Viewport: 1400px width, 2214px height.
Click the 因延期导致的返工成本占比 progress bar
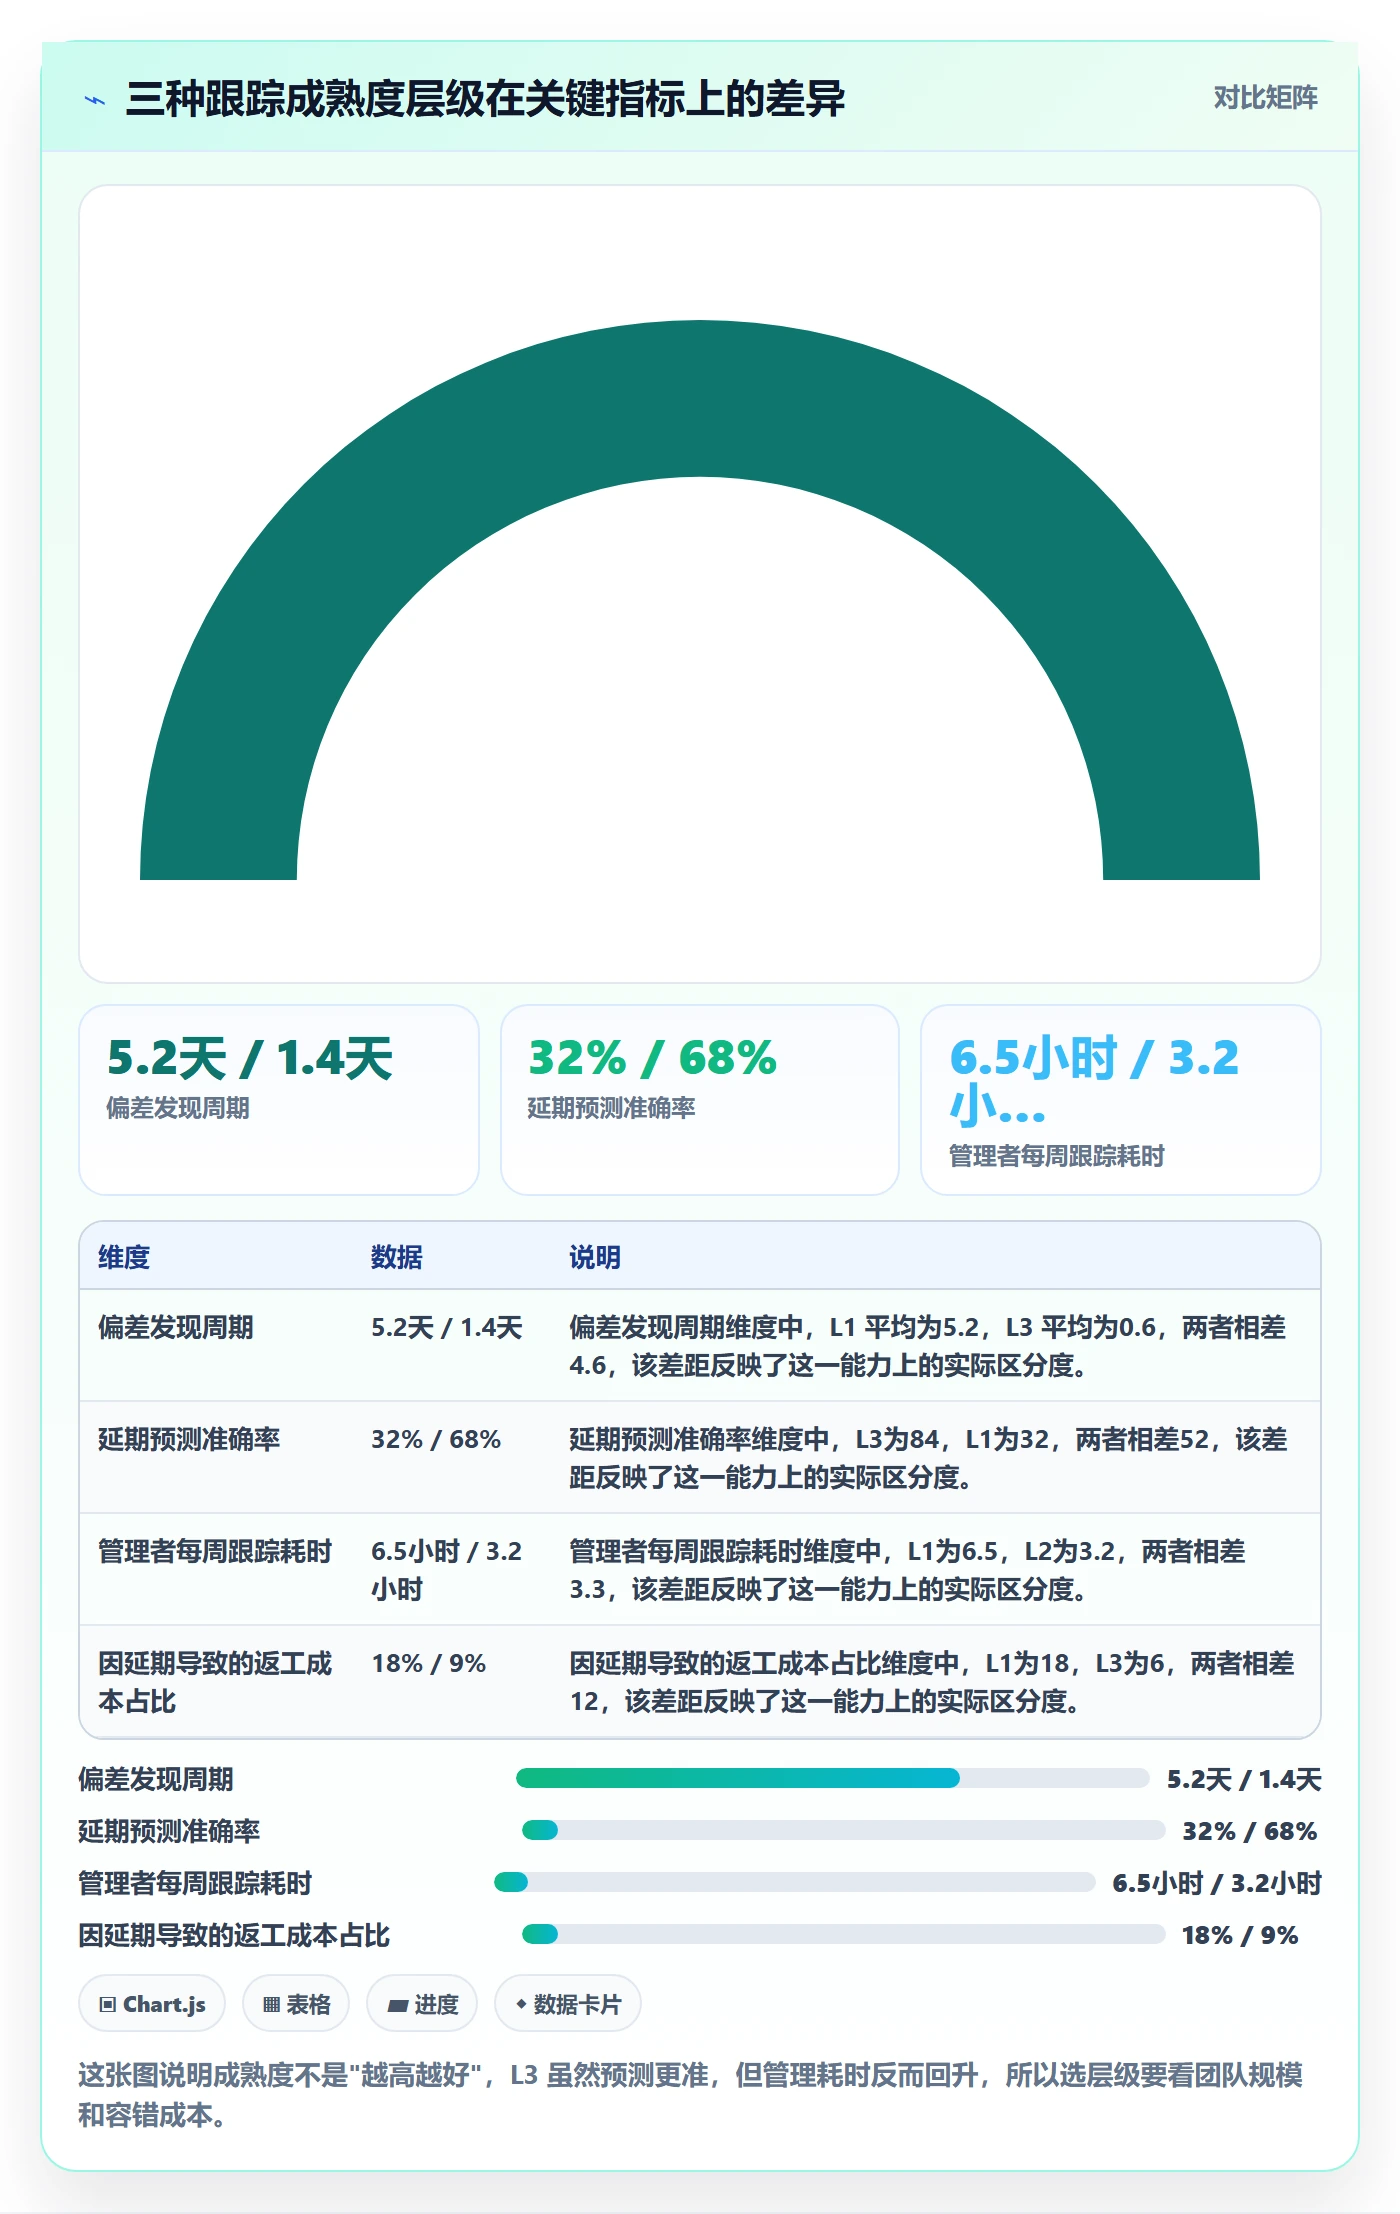843,1934
